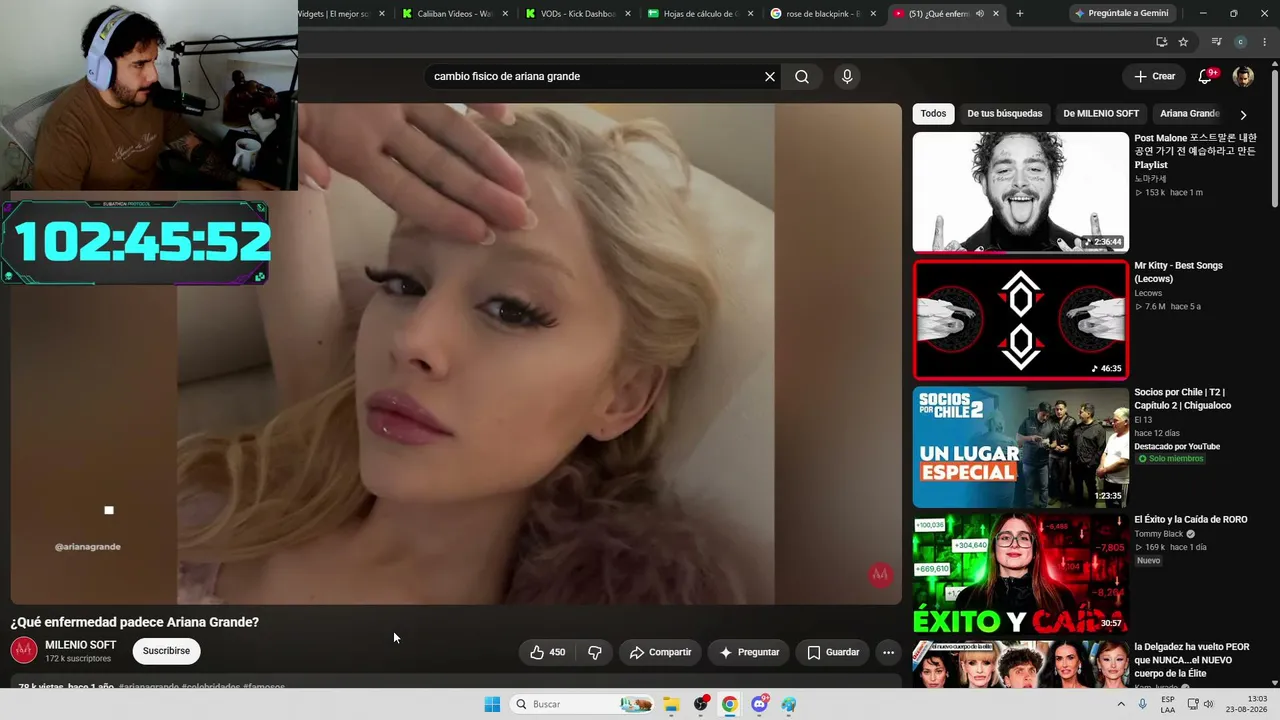Switch to rose de blackpink tab
Screen dimensions: 1280x720
(823, 14)
